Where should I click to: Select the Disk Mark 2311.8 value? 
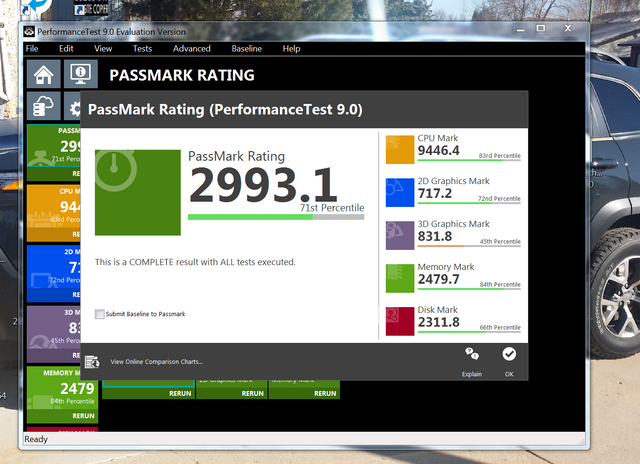439,322
